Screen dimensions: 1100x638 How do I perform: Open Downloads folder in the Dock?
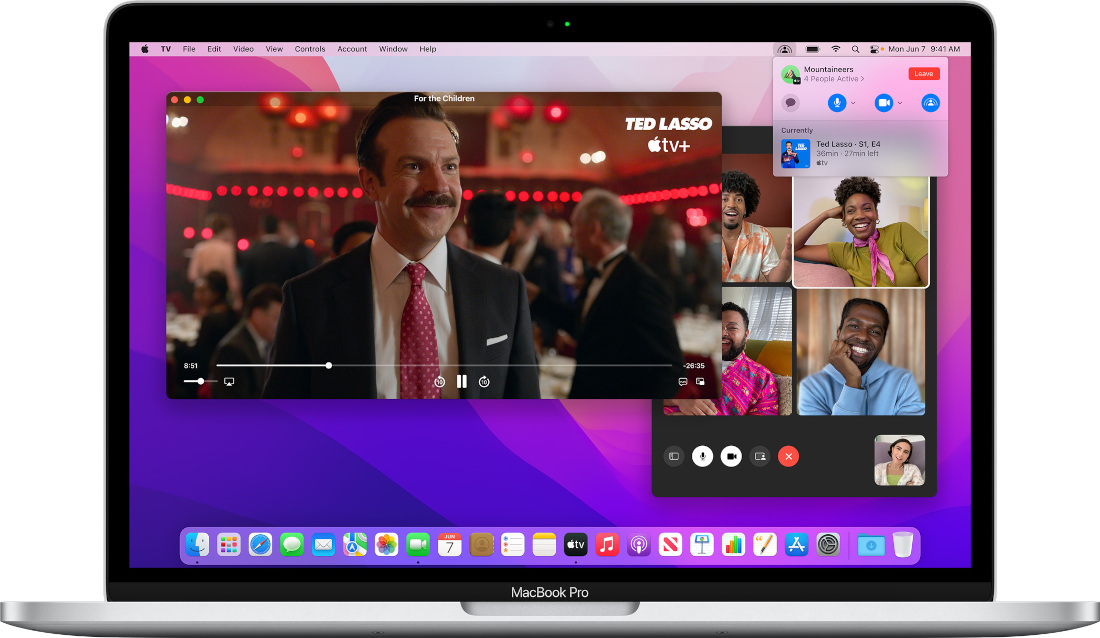click(x=871, y=545)
